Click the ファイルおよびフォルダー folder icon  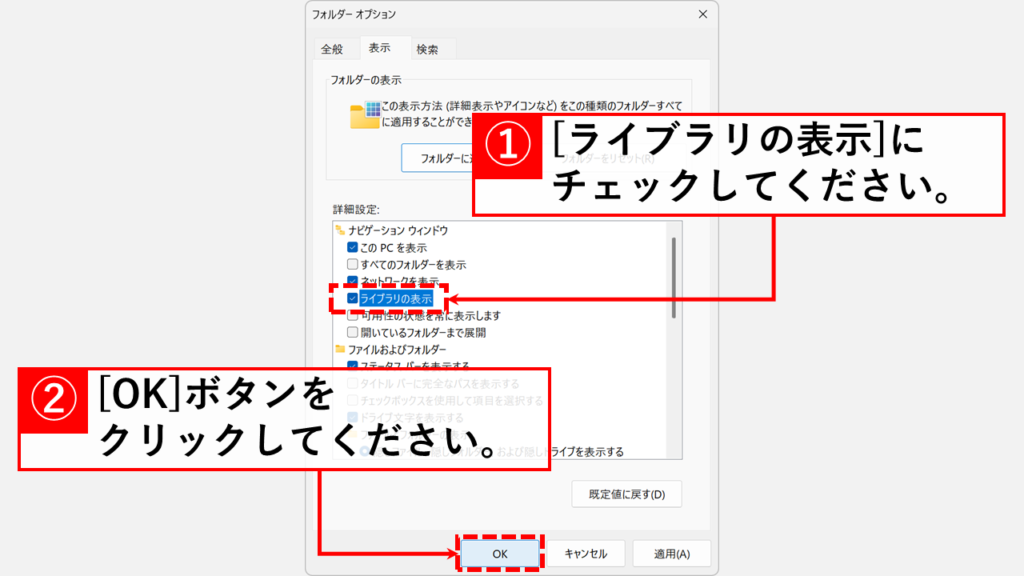coord(340,349)
